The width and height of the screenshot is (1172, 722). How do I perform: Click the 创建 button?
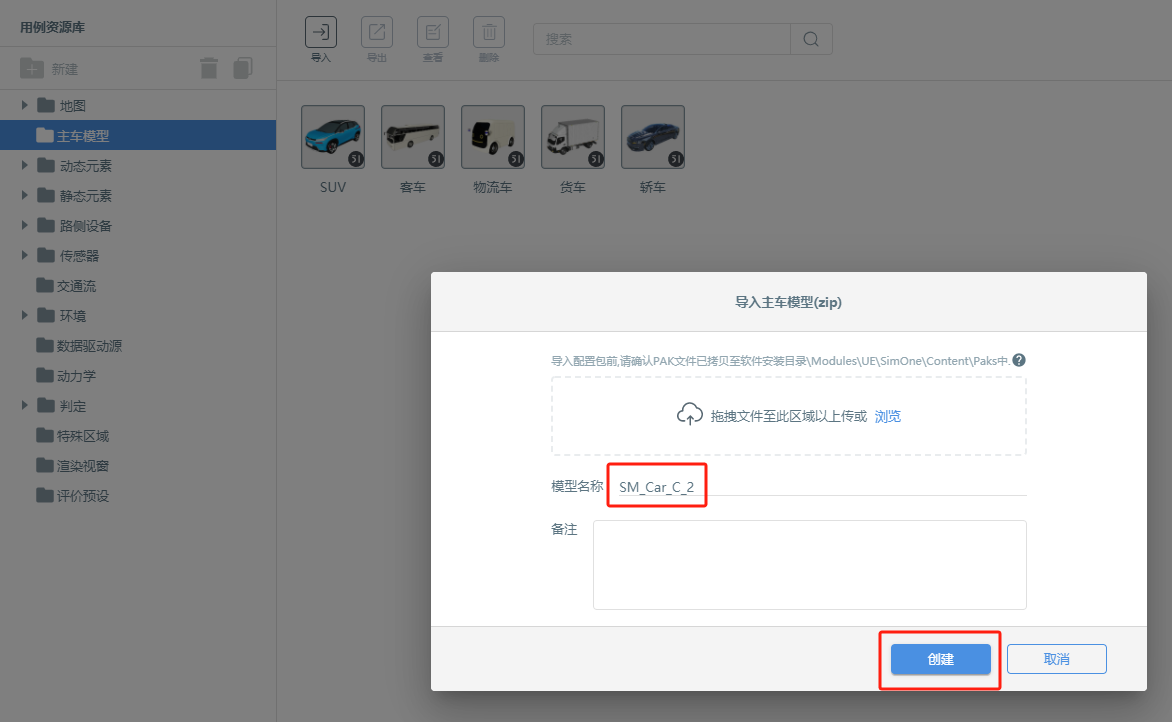[940, 659]
